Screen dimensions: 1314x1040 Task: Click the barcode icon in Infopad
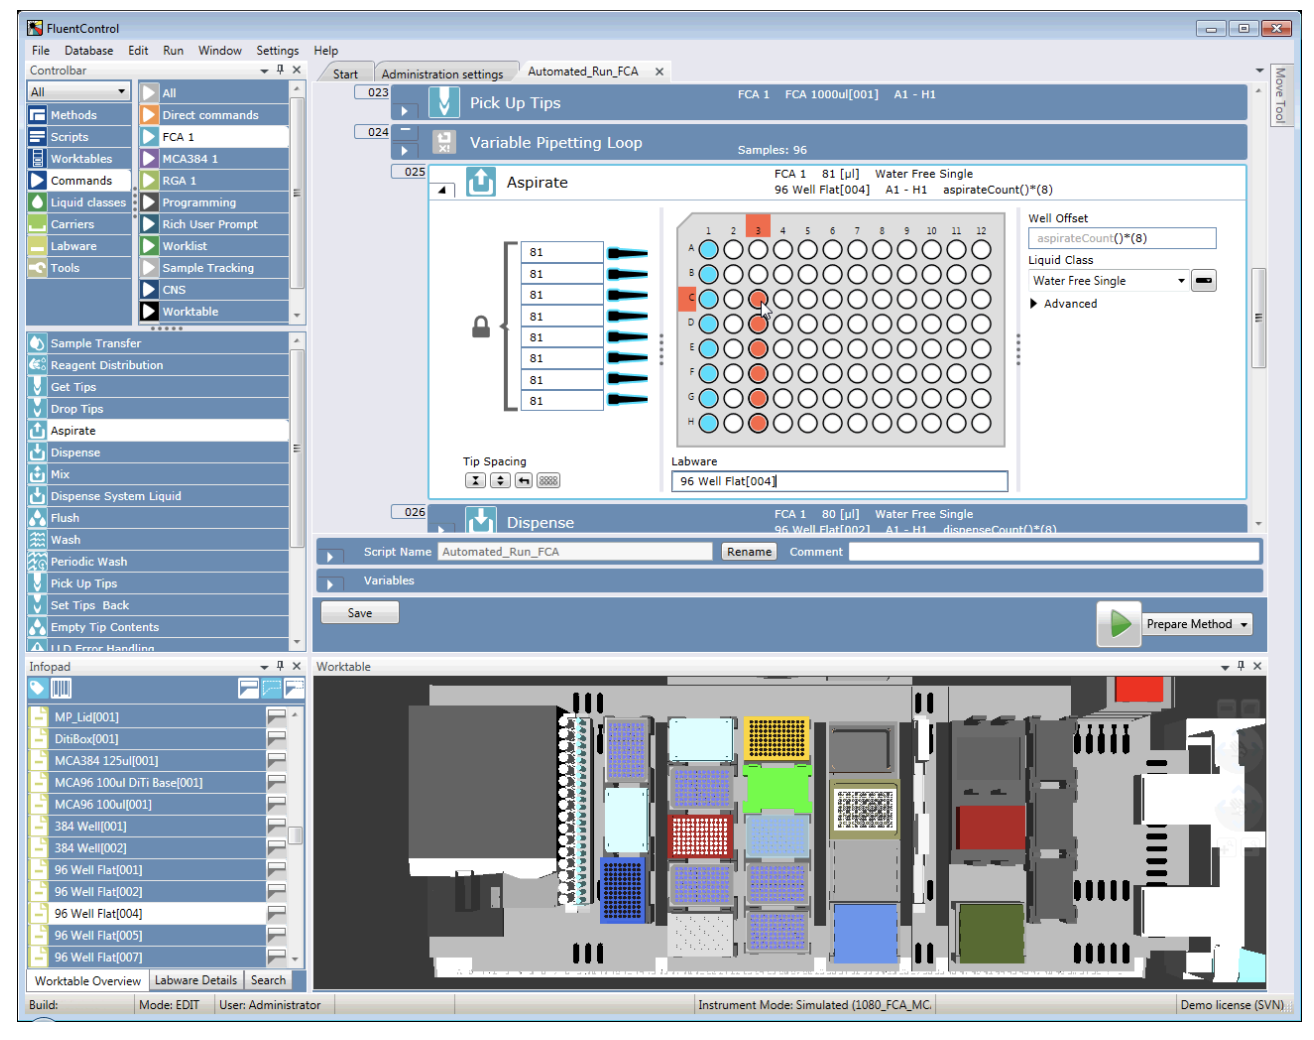pos(62,688)
